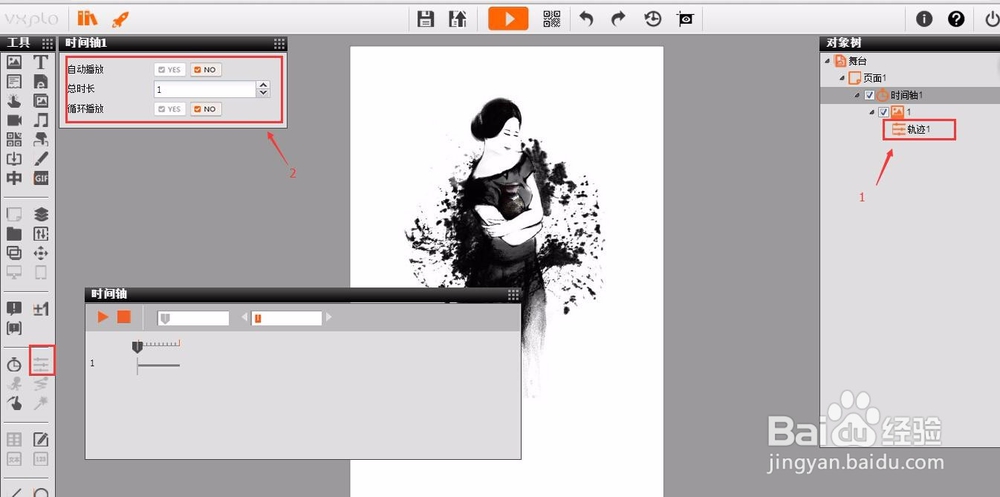Open the info icon
This screenshot has height=497, width=1000.
[x=924, y=19]
